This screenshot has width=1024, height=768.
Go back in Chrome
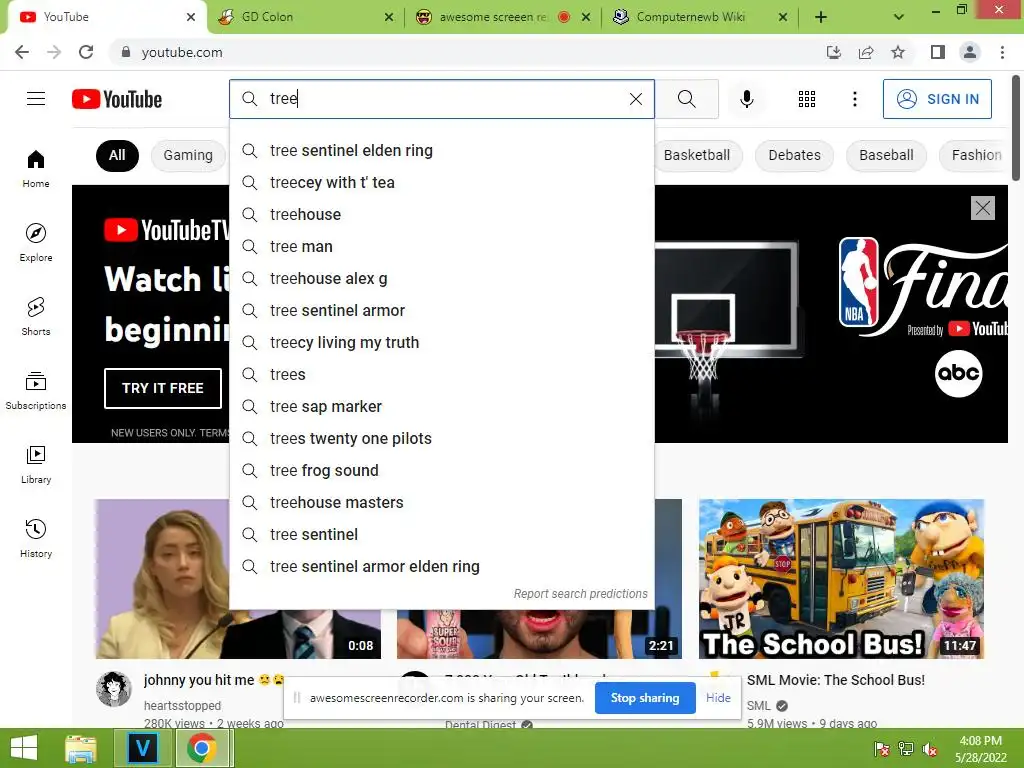(22, 52)
